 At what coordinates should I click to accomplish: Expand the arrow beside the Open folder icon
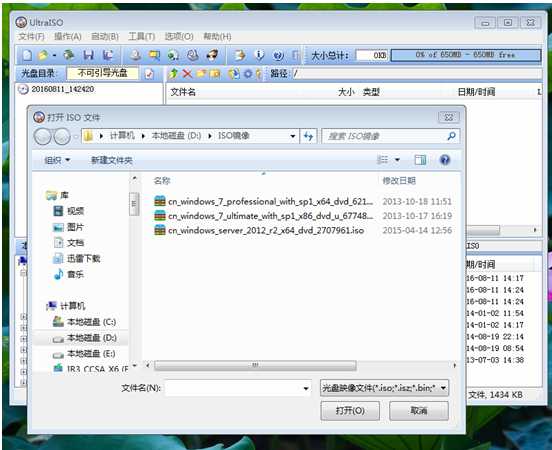point(54,56)
